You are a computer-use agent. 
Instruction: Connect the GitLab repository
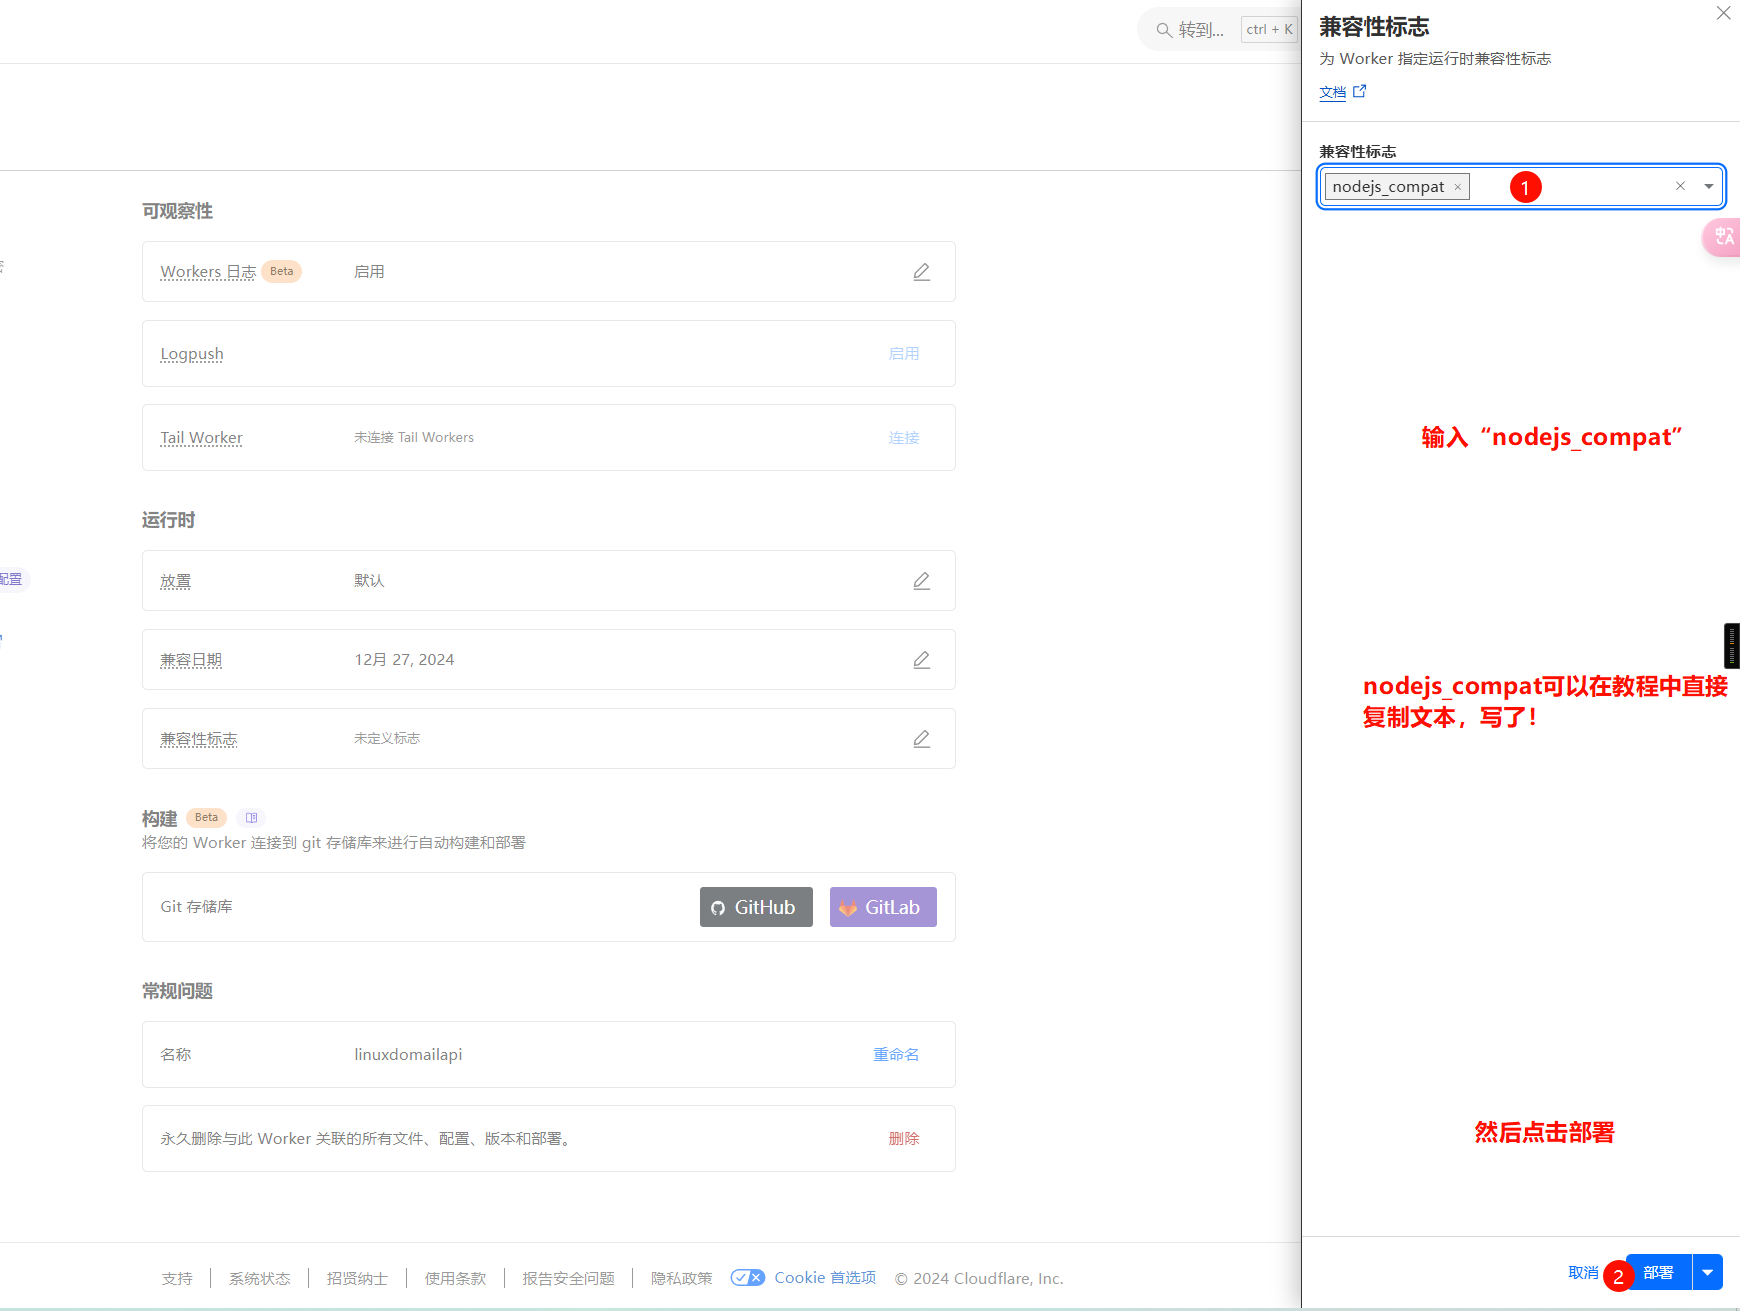coord(883,907)
